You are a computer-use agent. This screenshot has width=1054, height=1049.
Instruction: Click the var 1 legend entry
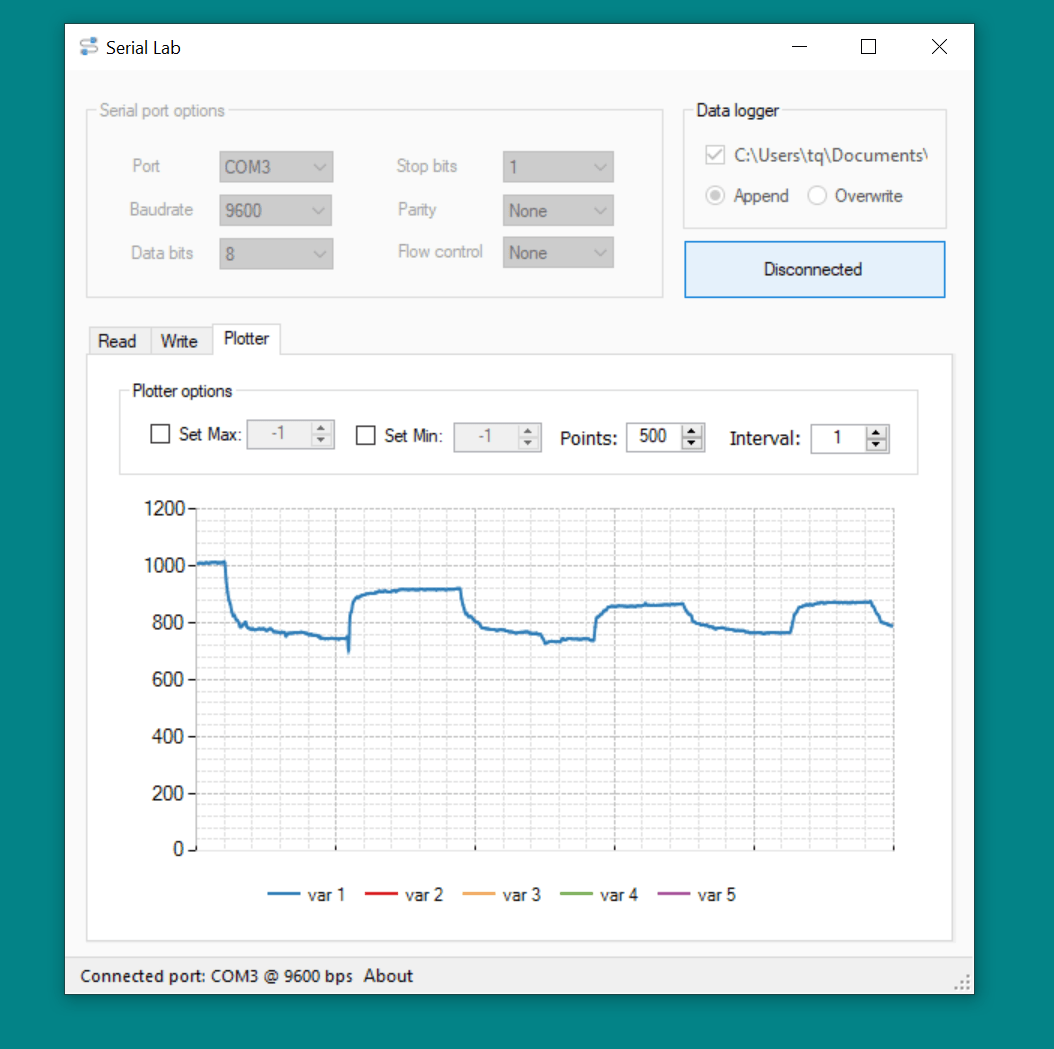point(307,895)
